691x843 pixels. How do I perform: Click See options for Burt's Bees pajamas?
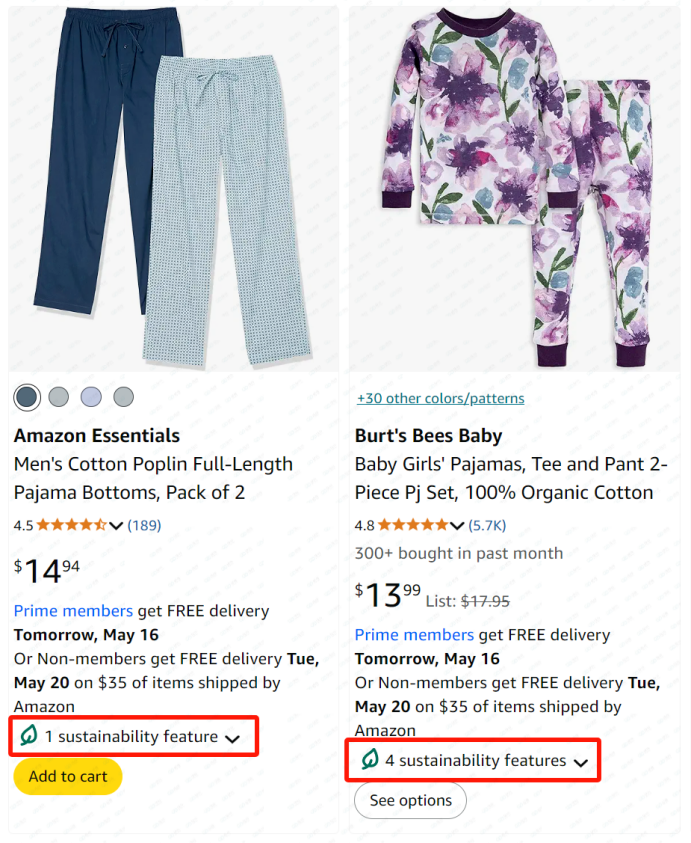tap(410, 801)
